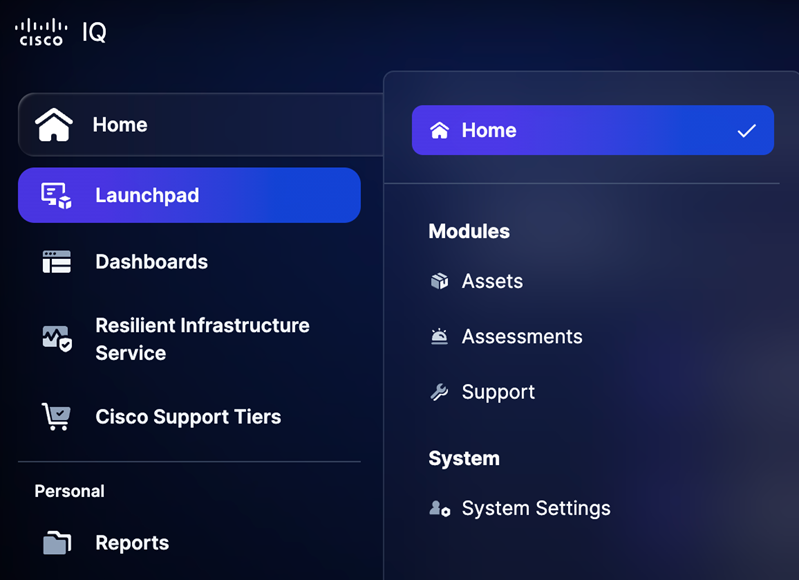Click the Cisco logo in header
The image size is (800, 580).
(x=41, y=32)
